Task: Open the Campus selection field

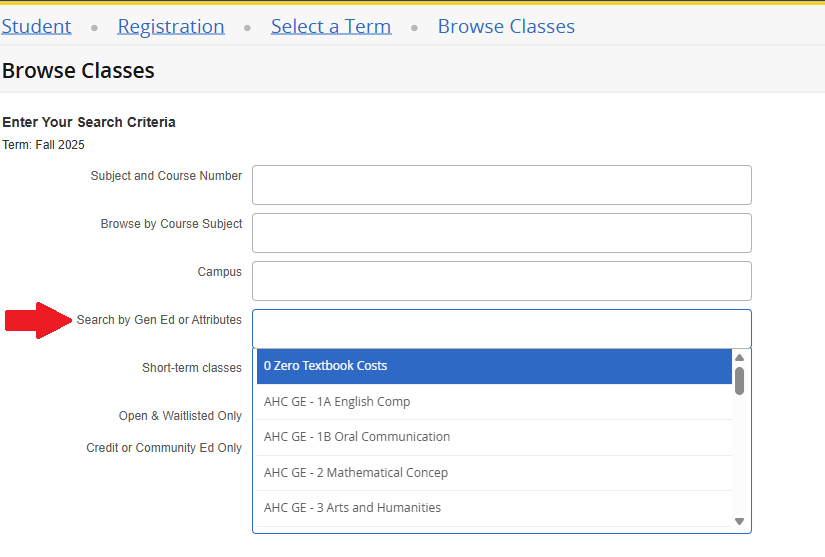Action: point(501,281)
